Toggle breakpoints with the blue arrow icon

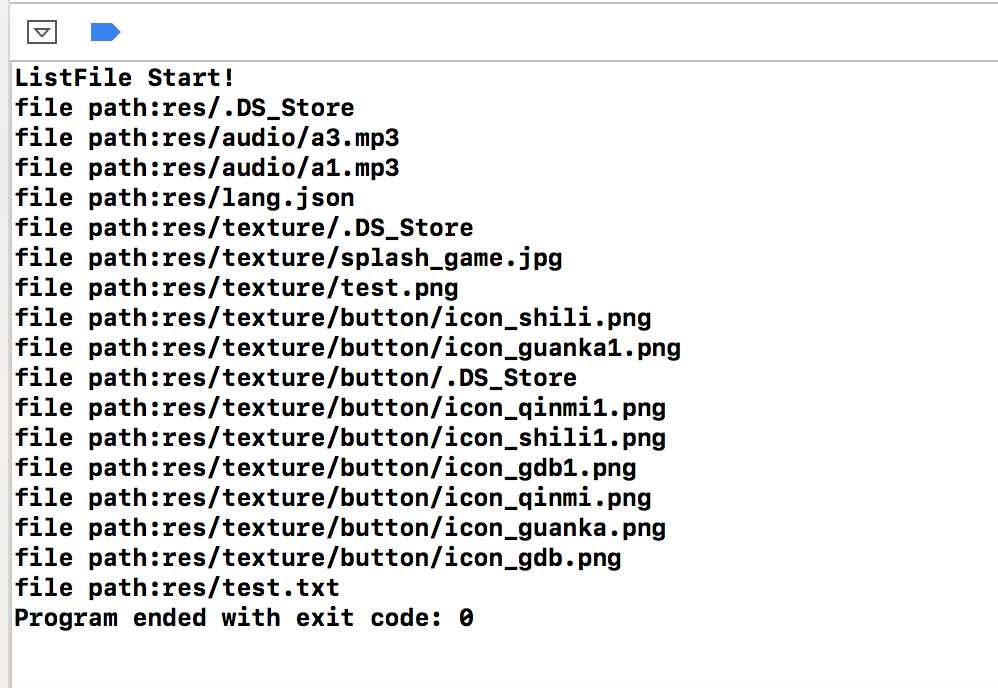(x=105, y=32)
